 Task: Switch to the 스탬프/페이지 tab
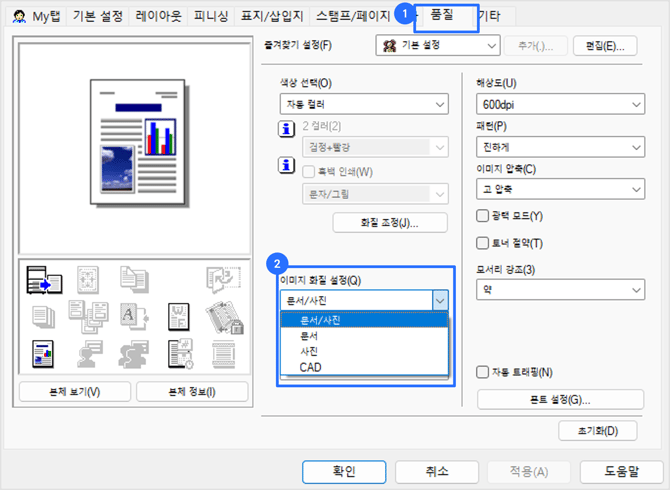(353, 17)
